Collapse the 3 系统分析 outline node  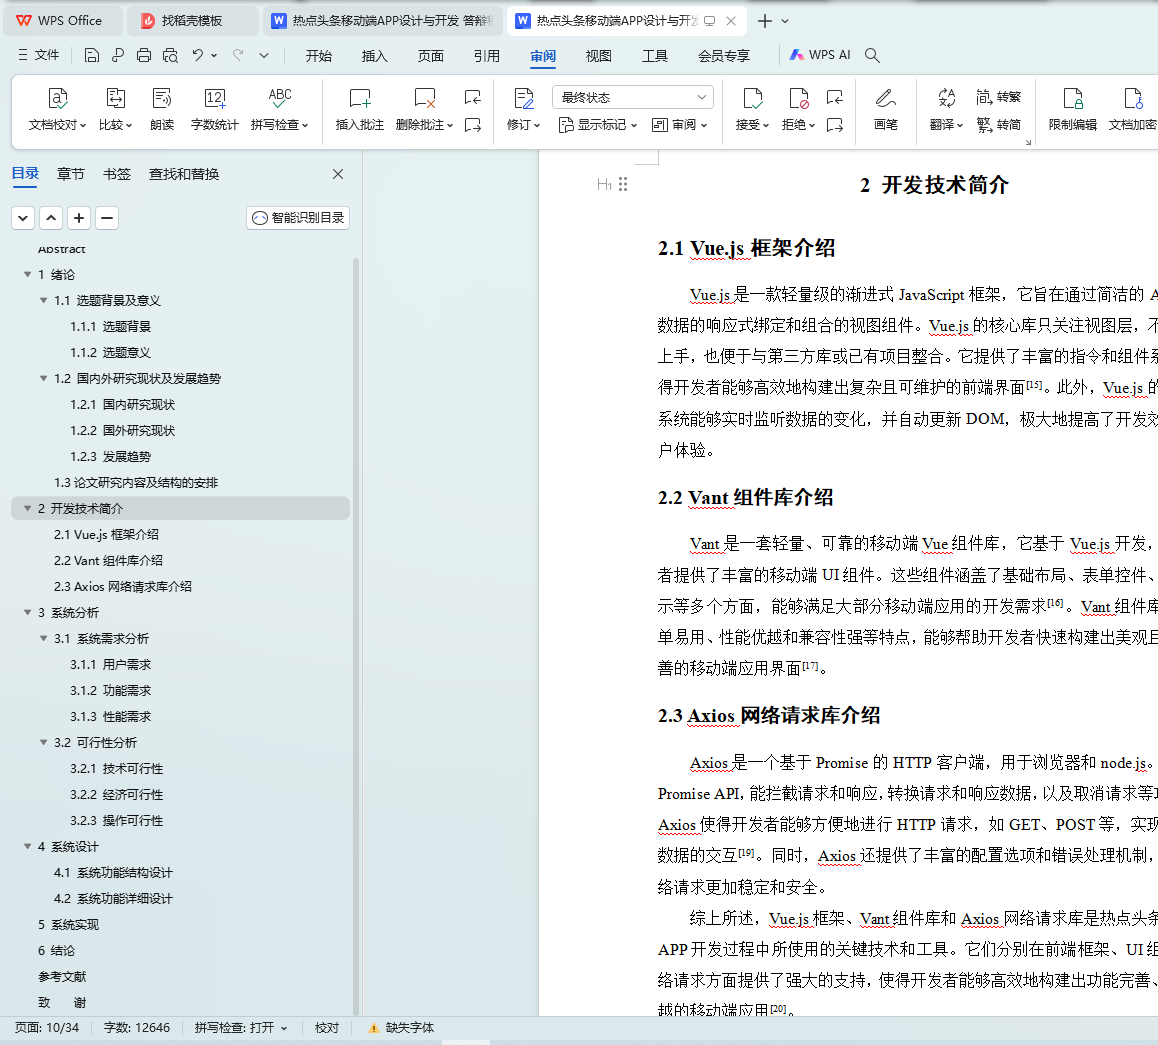tap(27, 612)
